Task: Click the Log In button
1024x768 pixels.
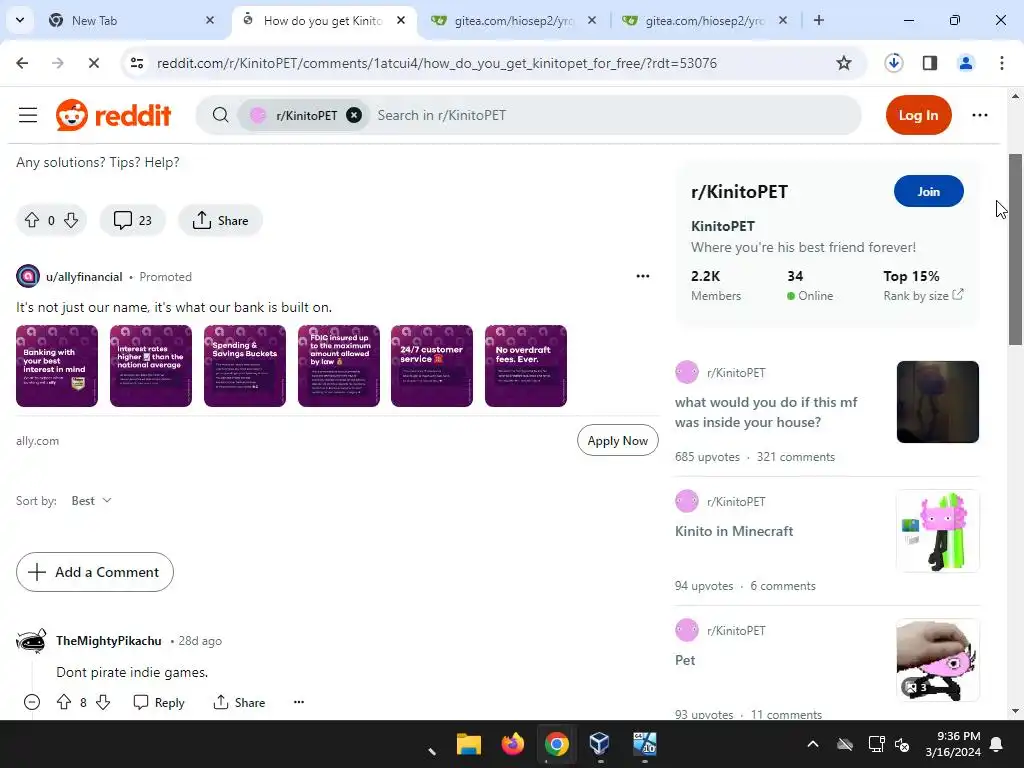Action: click(x=918, y=116)
